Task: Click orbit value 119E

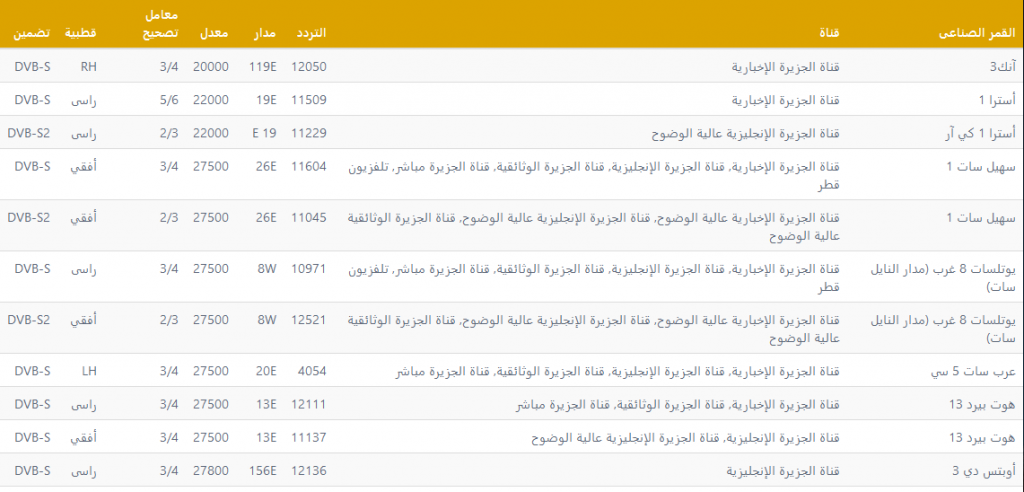Action: coord(263,67)
